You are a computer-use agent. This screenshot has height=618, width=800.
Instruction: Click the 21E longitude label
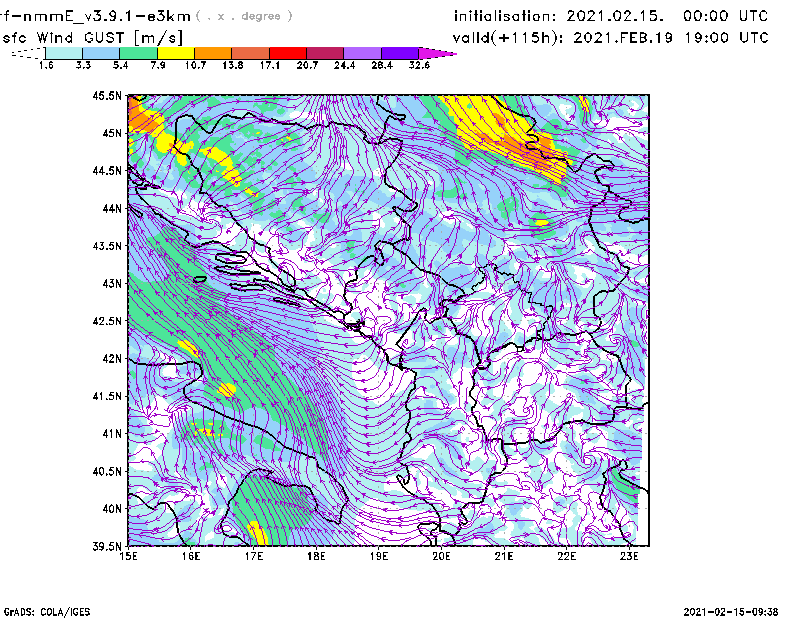tap(504, 556)
